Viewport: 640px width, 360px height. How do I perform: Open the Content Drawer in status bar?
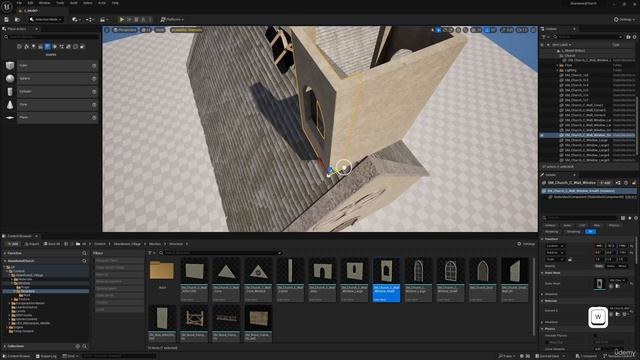pyautogui.click(x=16, y=356)
